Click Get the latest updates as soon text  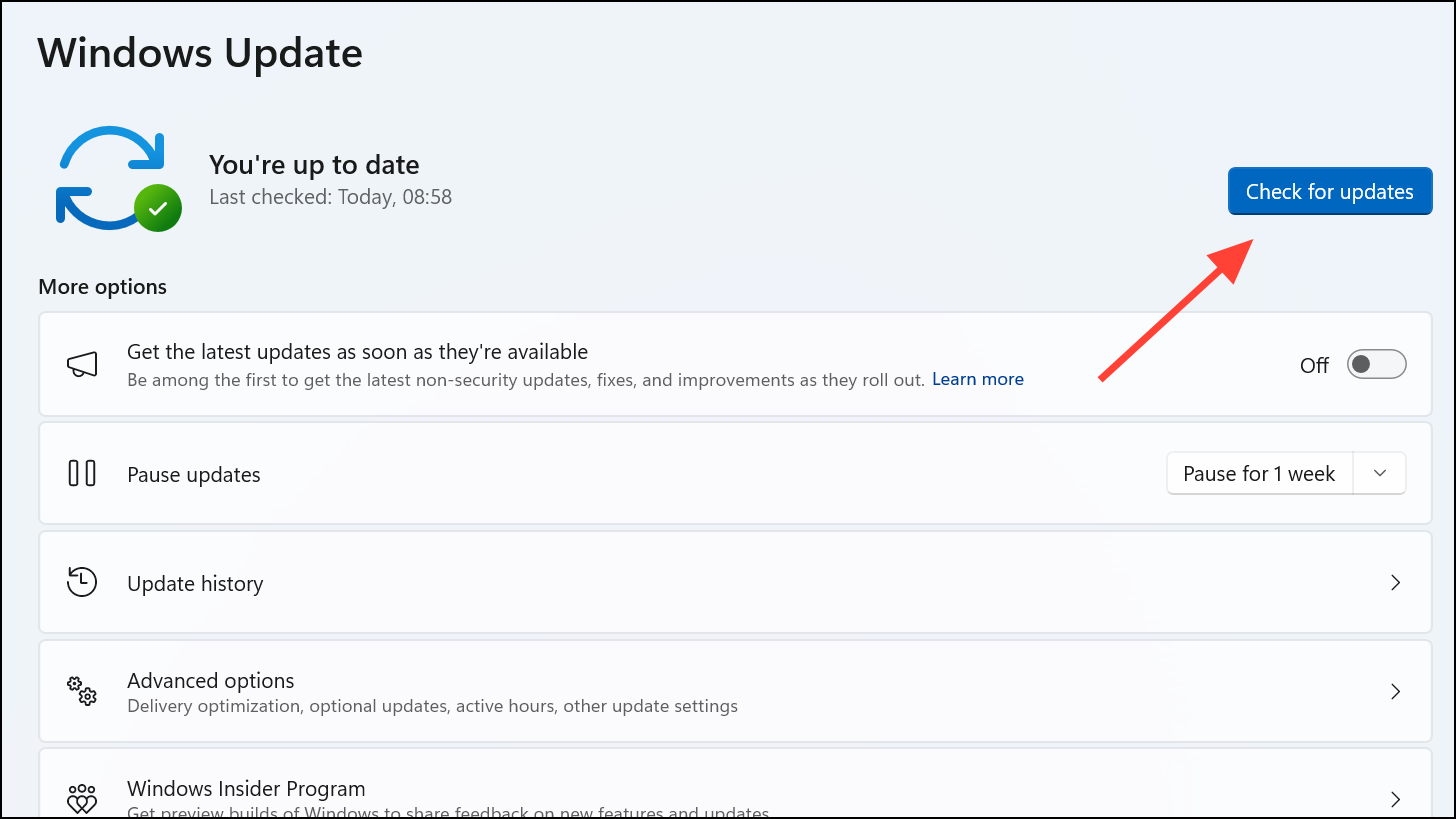pos(357,352)
